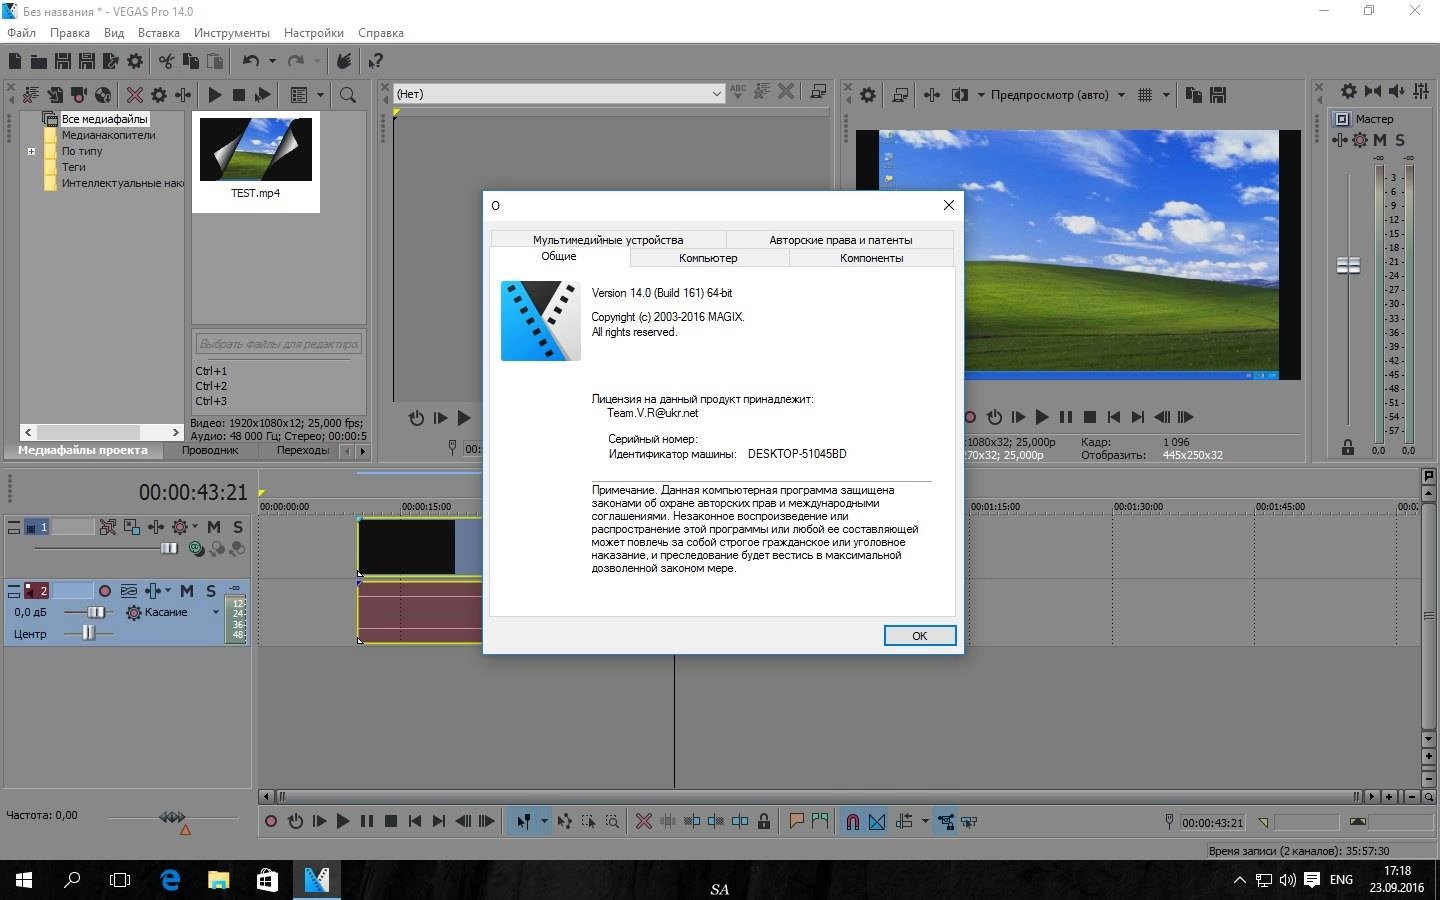1440x900 pixels.
Task: Open the Views dropdown arrow in media toolbar
Action: [321, 95]
